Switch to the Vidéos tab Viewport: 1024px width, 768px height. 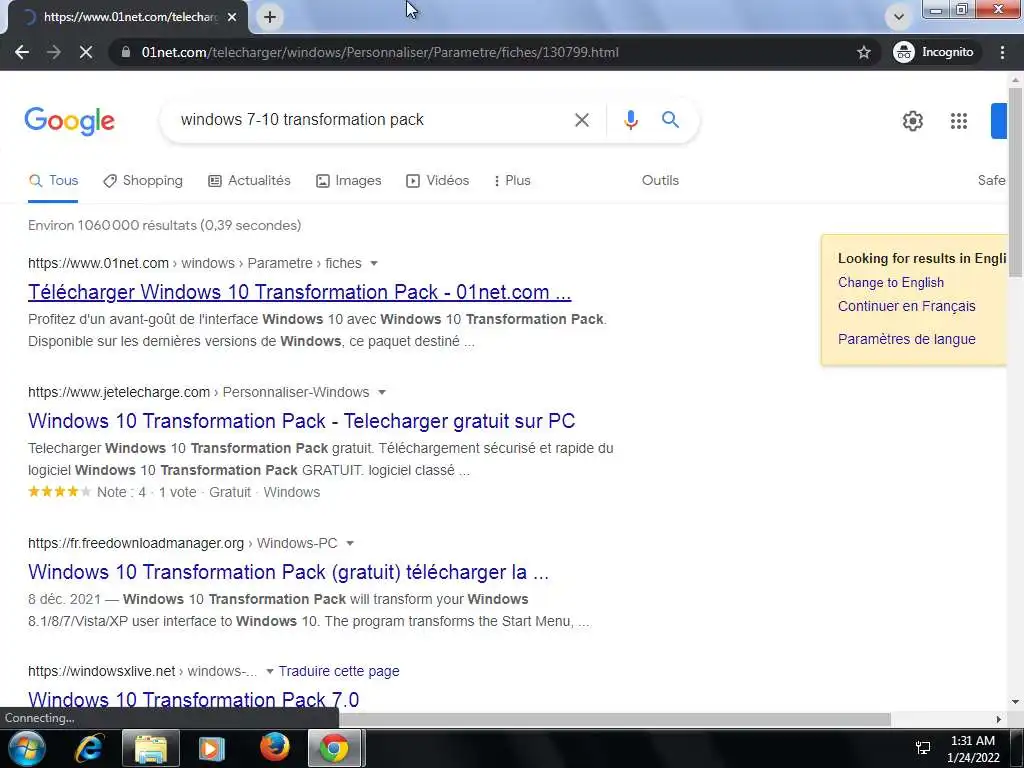click(437, 181)
